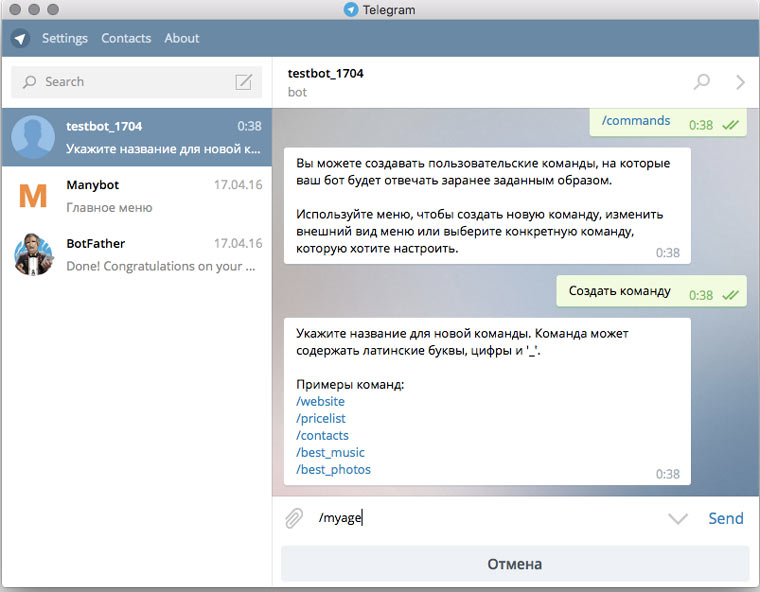Click the /commands link in sent message
Image resolution: width=760 pixels, height=592 pixels.
pyautogui.click(x=635, y=120)
